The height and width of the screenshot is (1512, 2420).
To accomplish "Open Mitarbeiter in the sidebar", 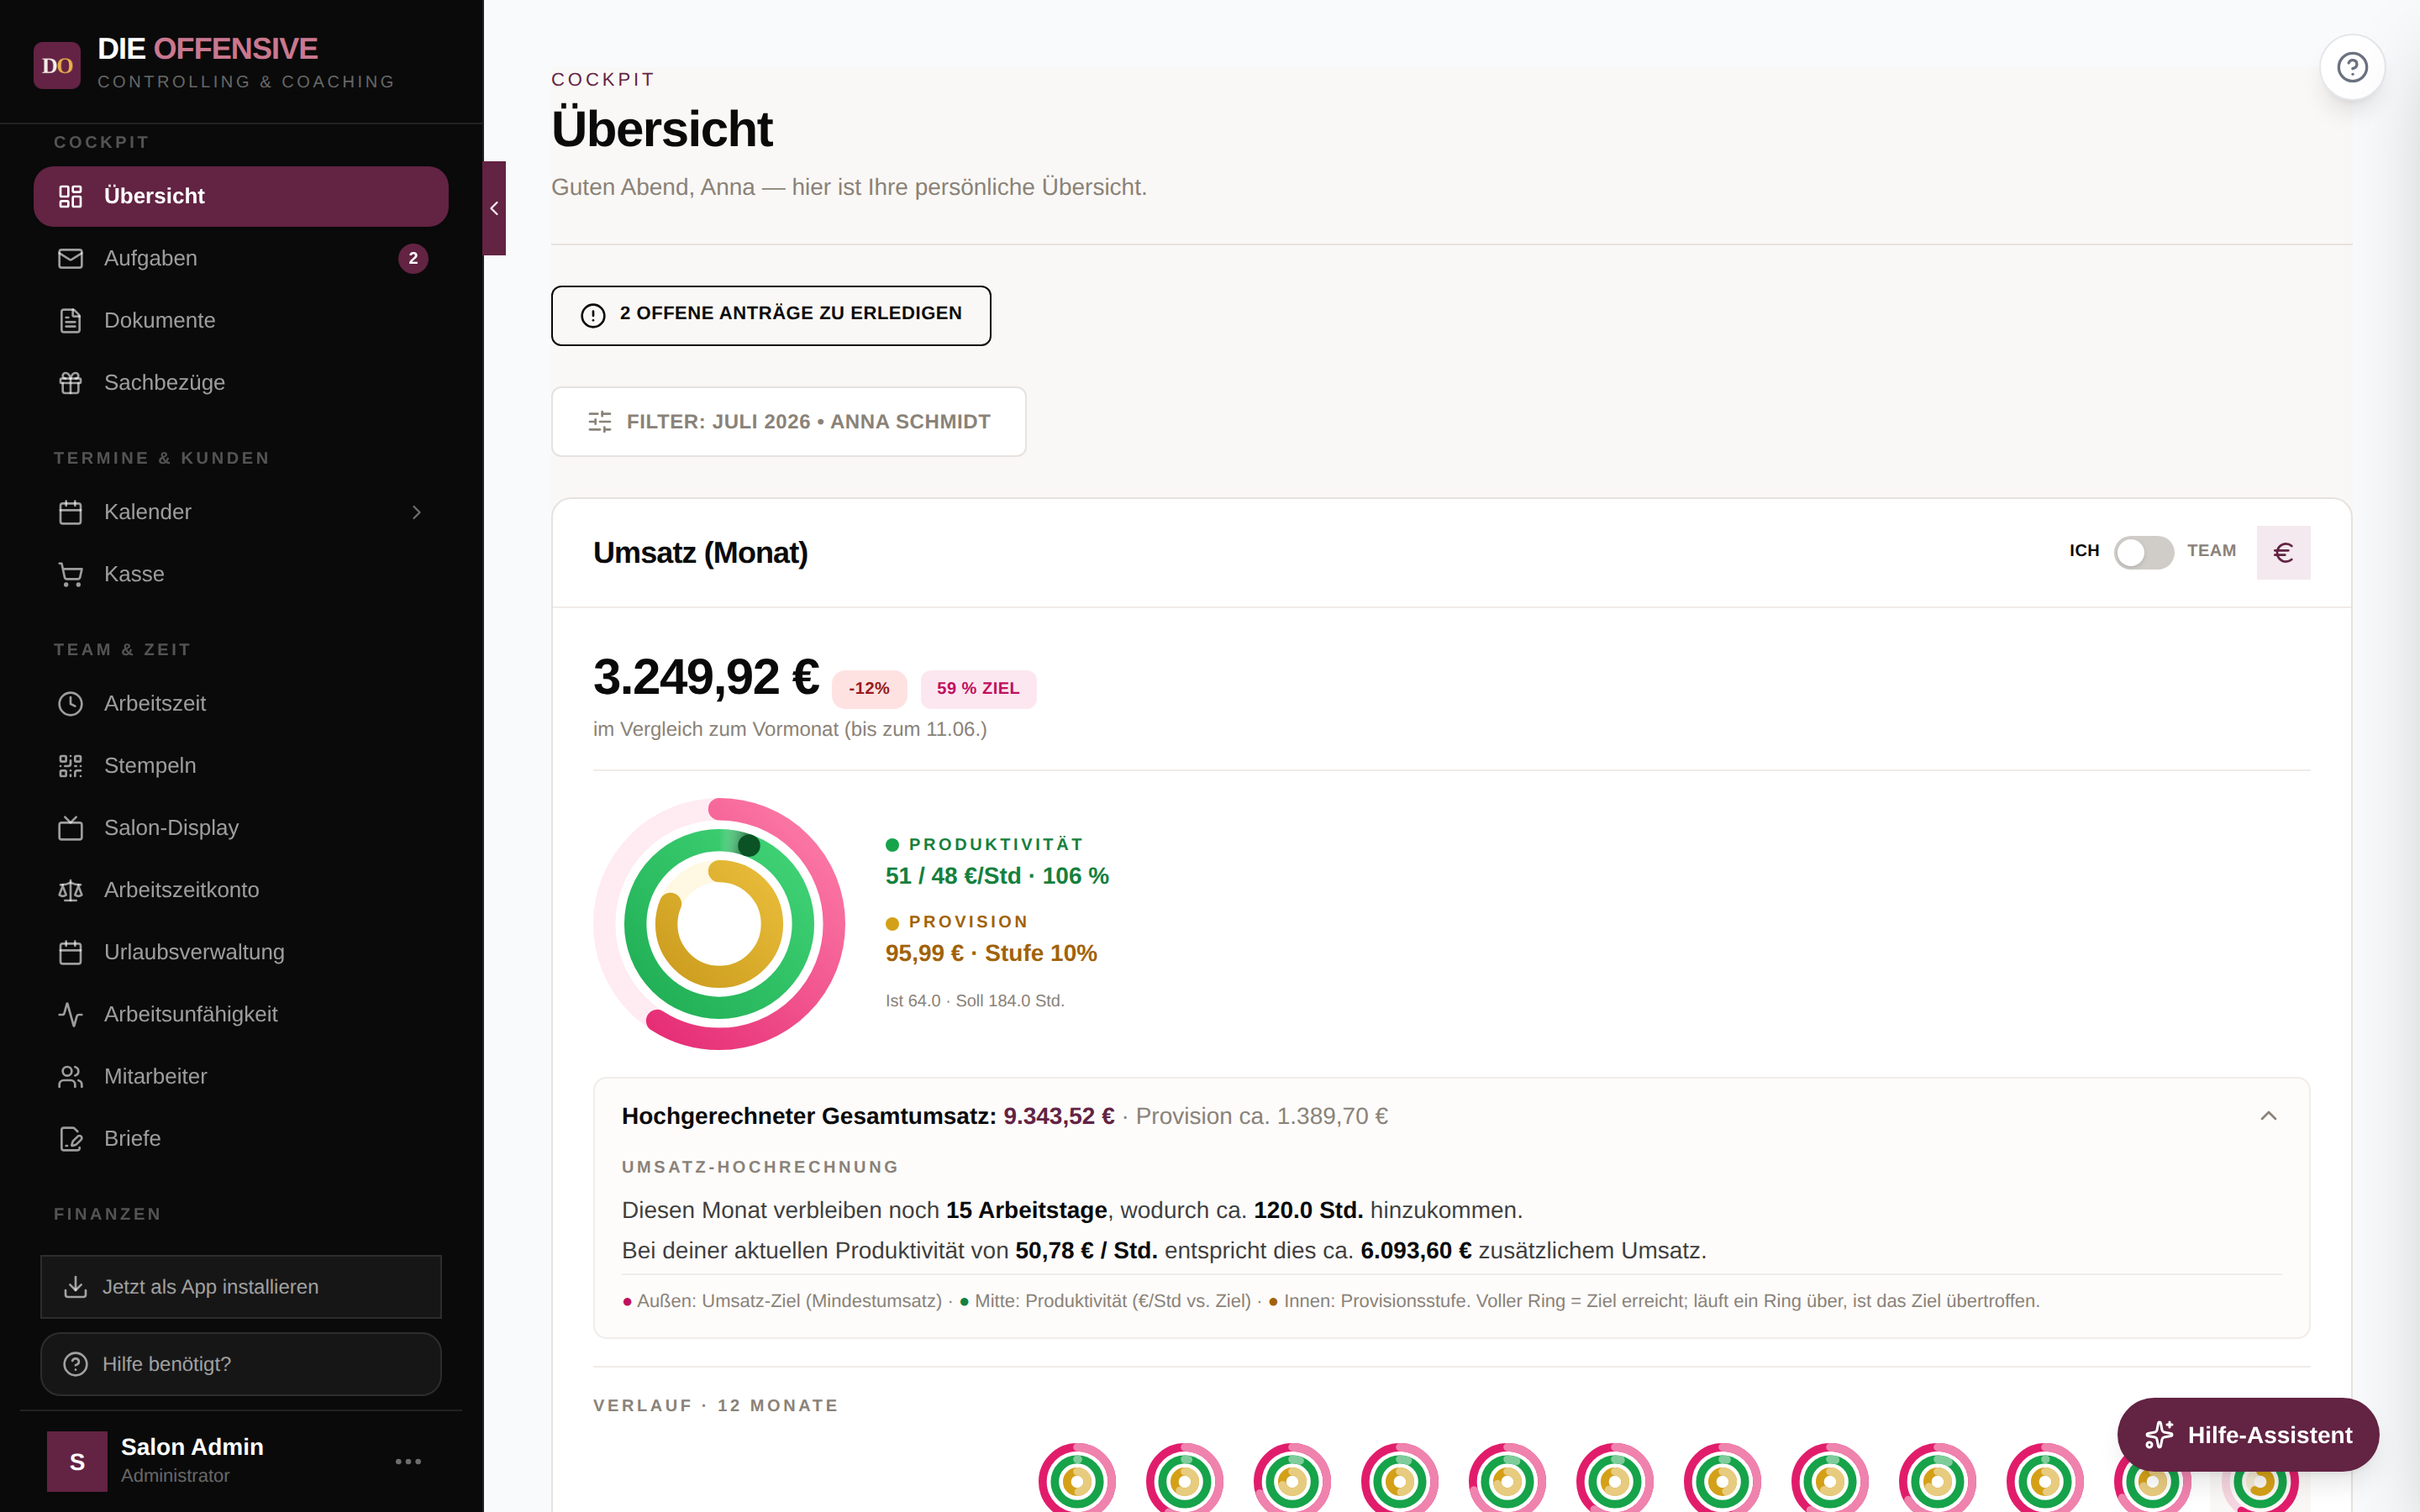I will [241, 1076].
